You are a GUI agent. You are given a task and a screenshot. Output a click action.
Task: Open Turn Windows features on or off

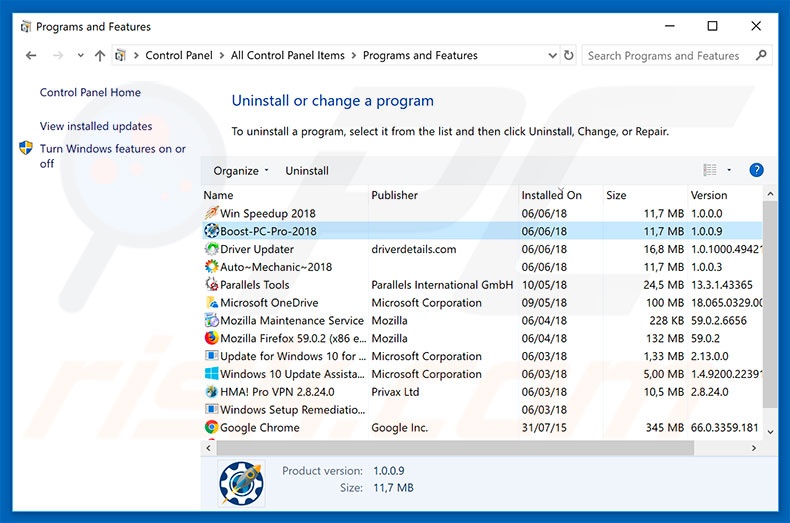[x=113, y=156]
